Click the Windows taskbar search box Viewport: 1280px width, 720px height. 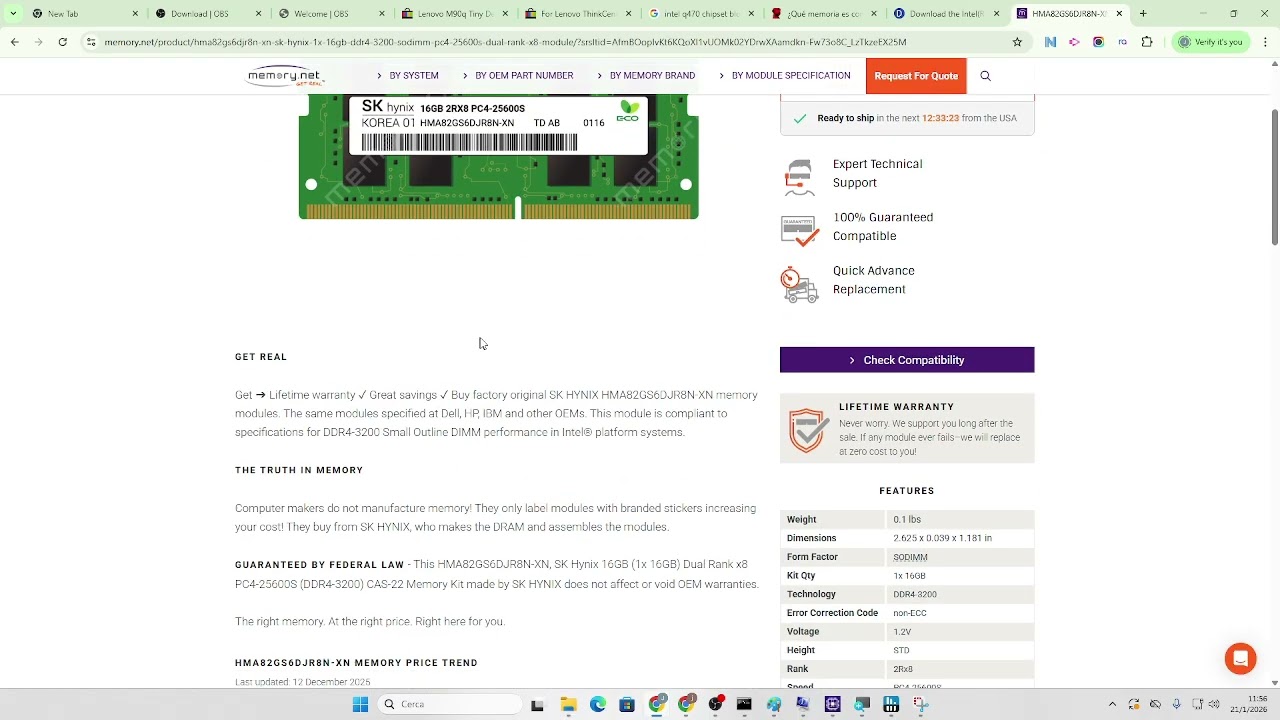click(x=450, y=704)
